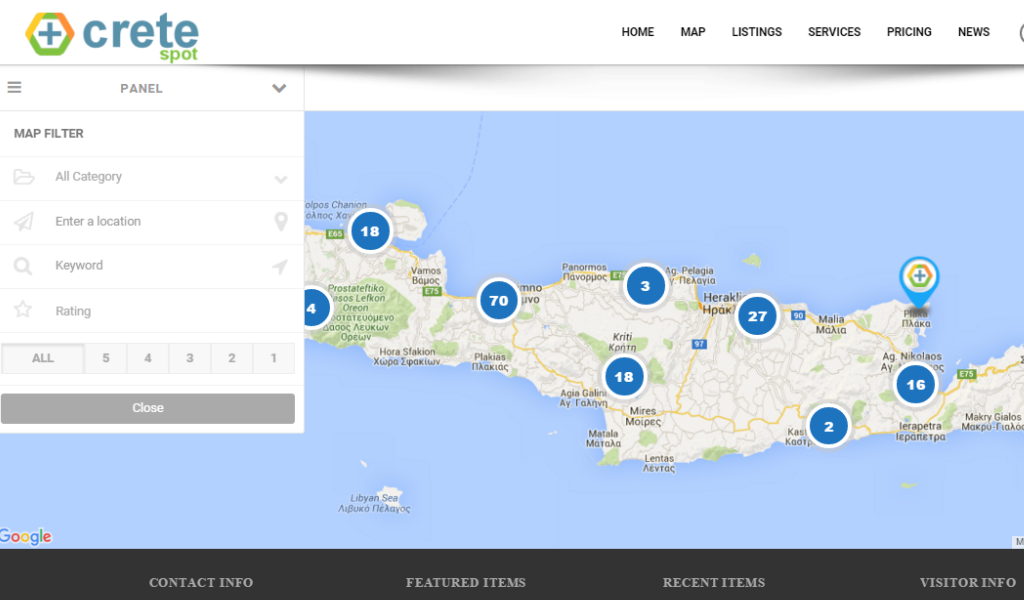Filter by rating 5

[106, 358]
